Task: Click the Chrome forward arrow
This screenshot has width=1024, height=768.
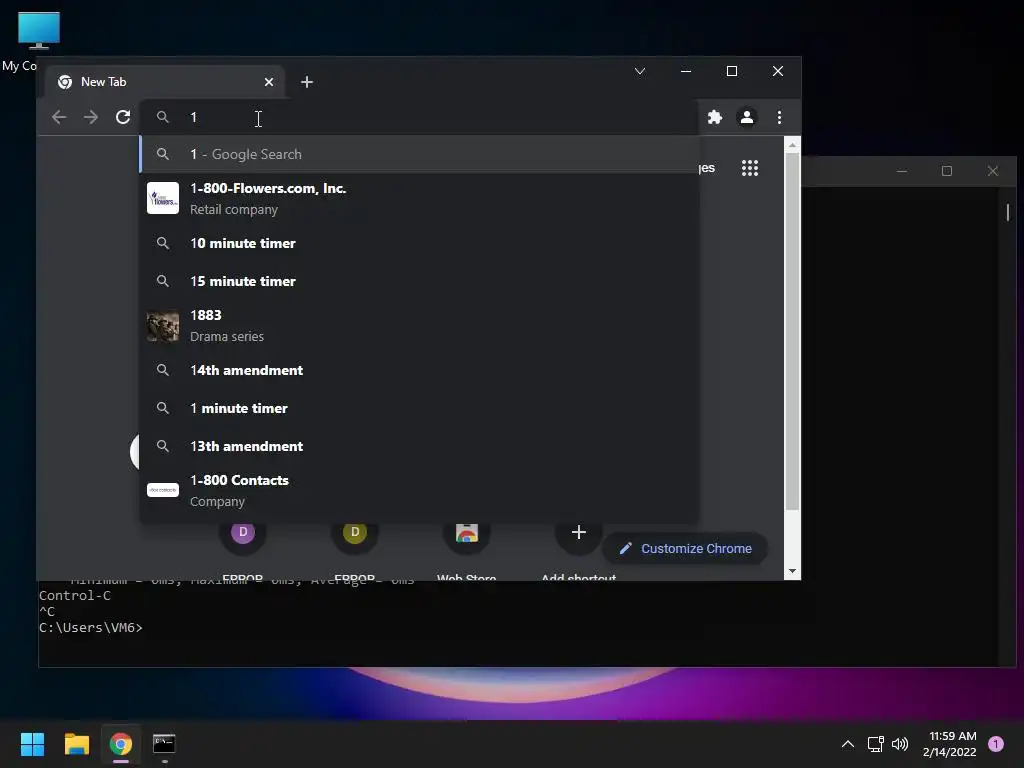Action: [91, 117]
